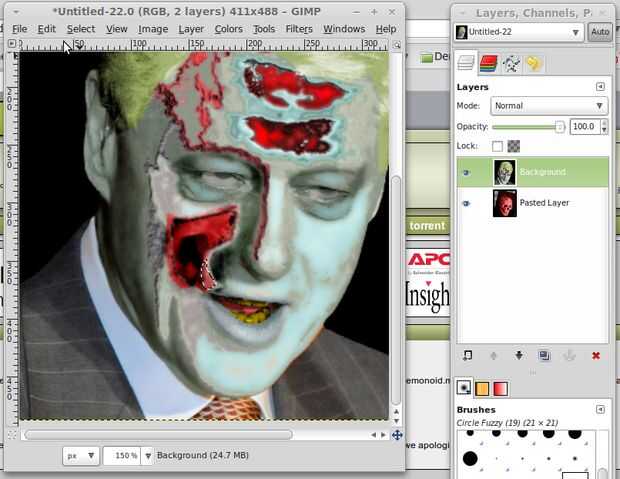This screenshot has width=620, height=479.
Task: Click the zoom-on-resize button at top right
Action: tap(397, 45)
